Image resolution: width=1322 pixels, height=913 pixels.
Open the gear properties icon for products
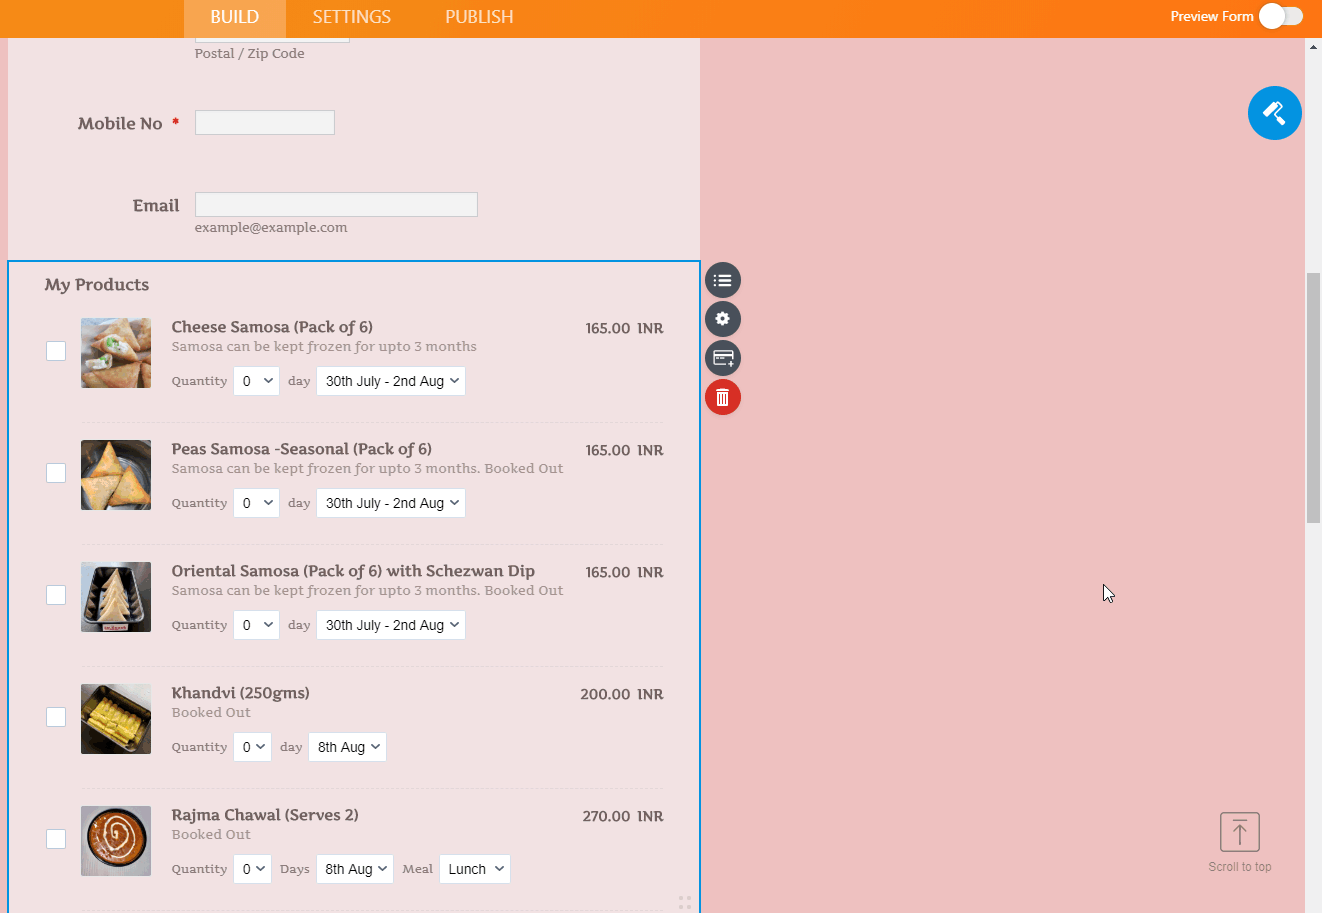pos(722,319)
